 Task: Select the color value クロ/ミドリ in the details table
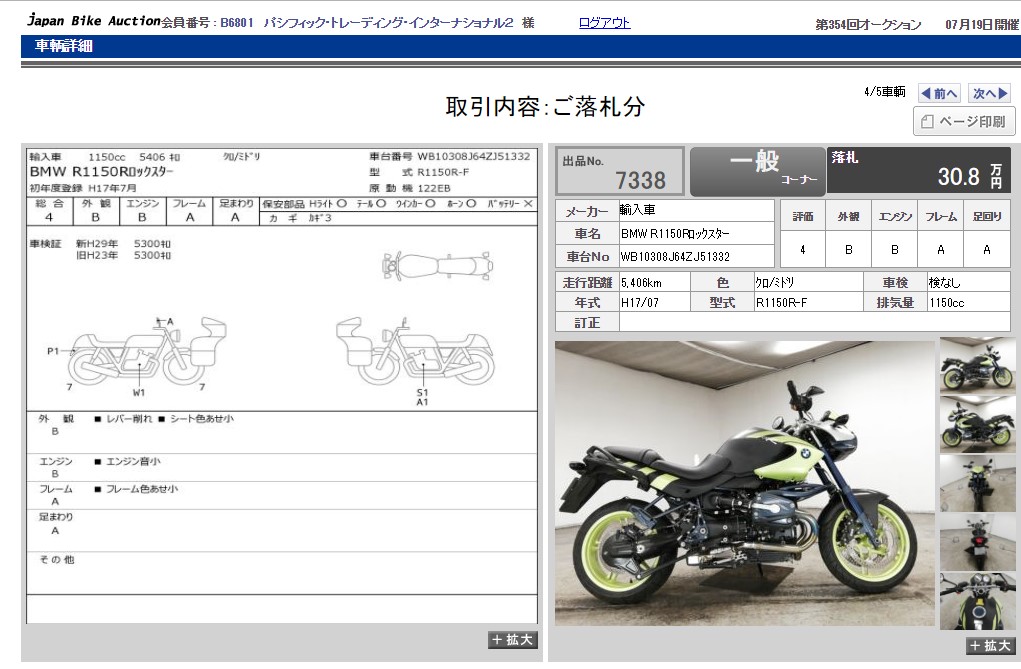(x=774, y=283)
